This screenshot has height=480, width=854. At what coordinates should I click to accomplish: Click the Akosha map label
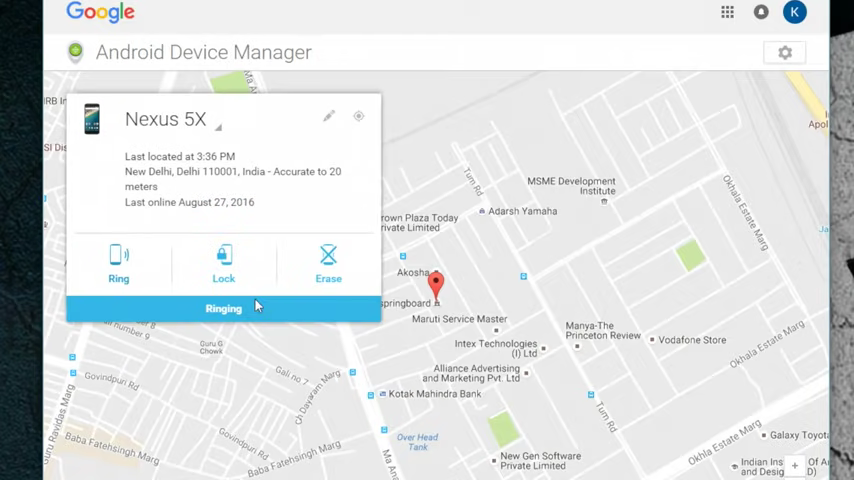pyautogui.click(x=413, y=272)
